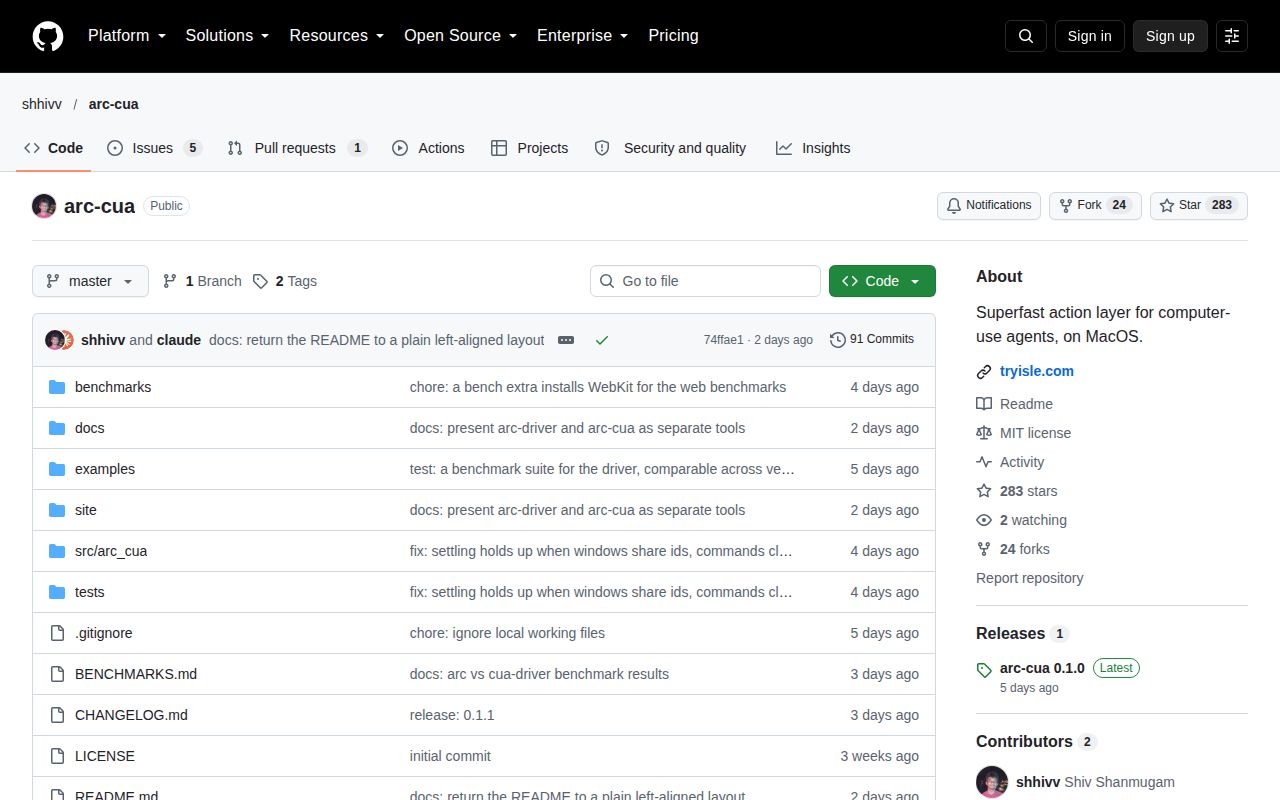Screen dimensions: 1280x800
Task: Click the Go to file search field
Action: click(x=705, y=281)
